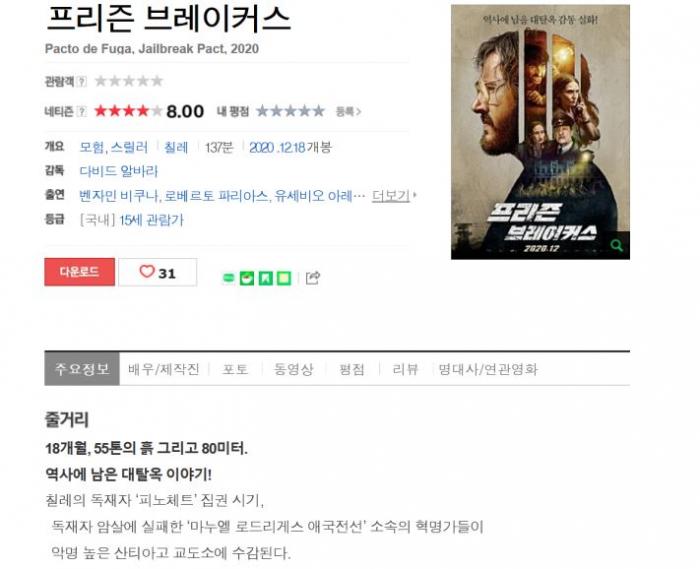This screenshot has height=569, width=700.
Task: Click the green bookmark share icon
Action: coord(266,278)
